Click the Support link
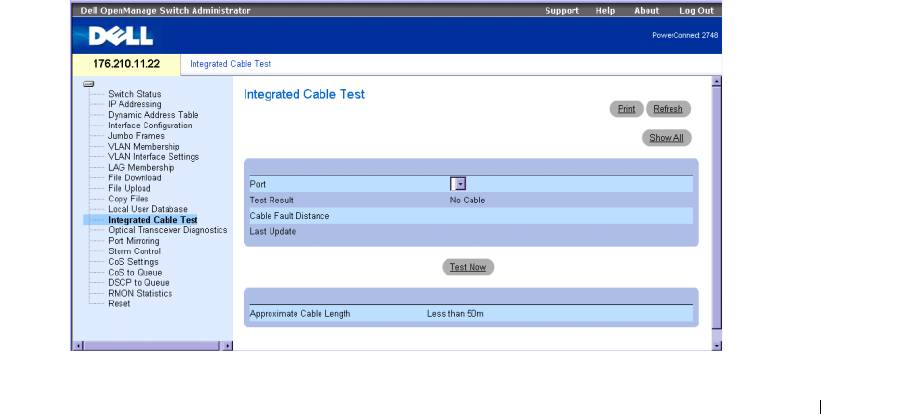This screenshot has height=414, width=900. [562, 10]
